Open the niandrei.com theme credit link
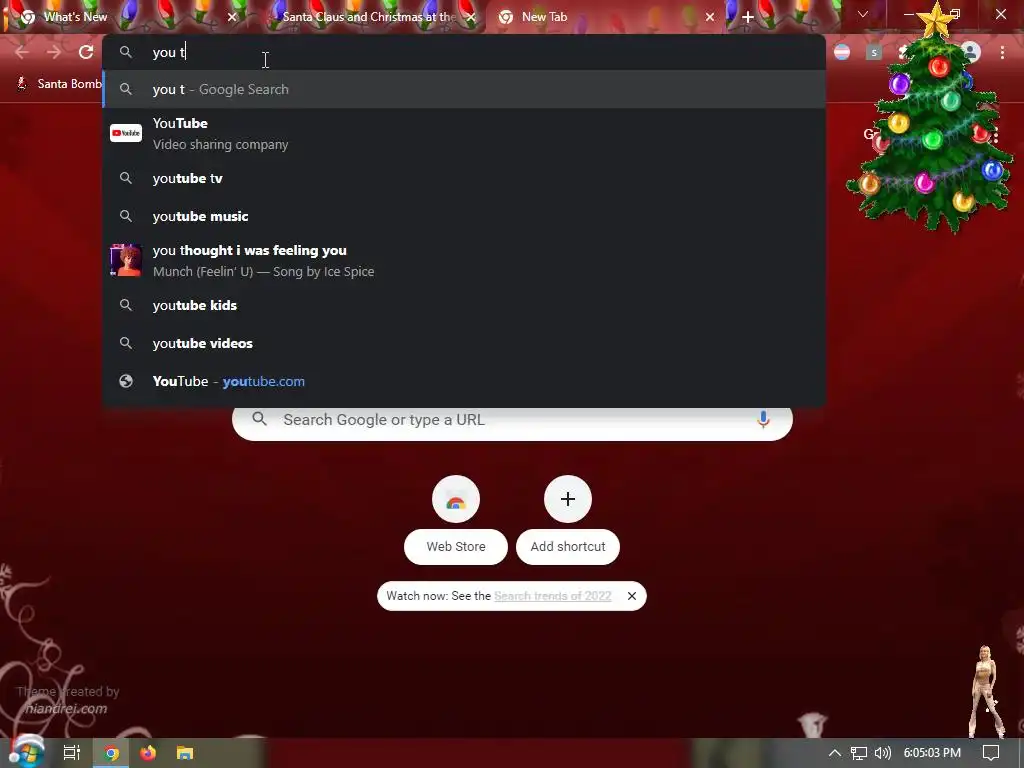The image size is (1024, 768). coord(67,709)
